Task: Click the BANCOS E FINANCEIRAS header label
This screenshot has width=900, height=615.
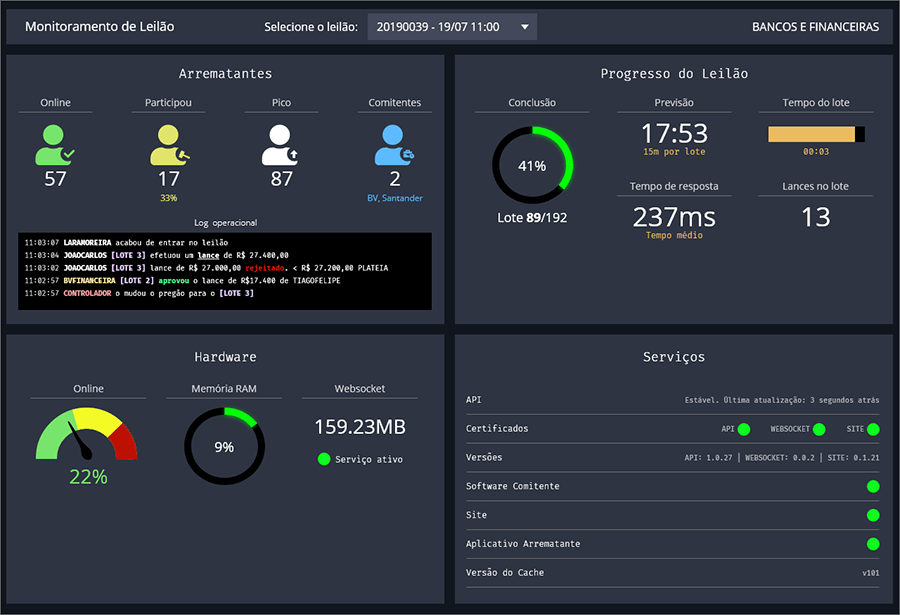Action: (x=815, y=27)
